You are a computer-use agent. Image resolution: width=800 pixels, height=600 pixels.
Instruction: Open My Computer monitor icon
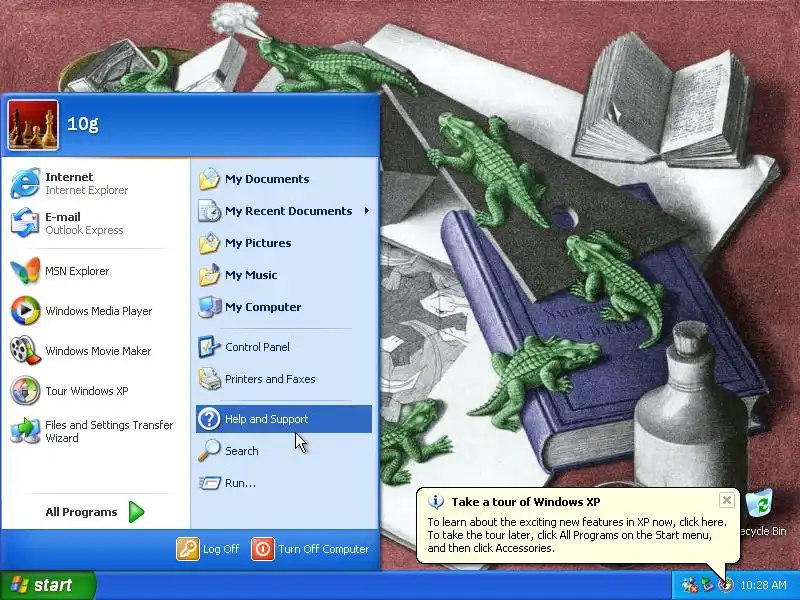click(x=209, y=307)
